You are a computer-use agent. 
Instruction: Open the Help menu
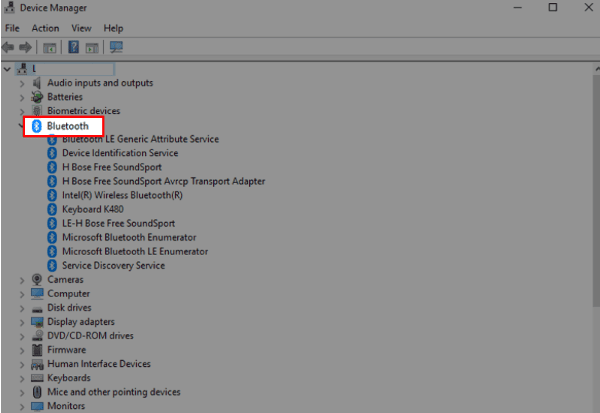coord(113,28)
